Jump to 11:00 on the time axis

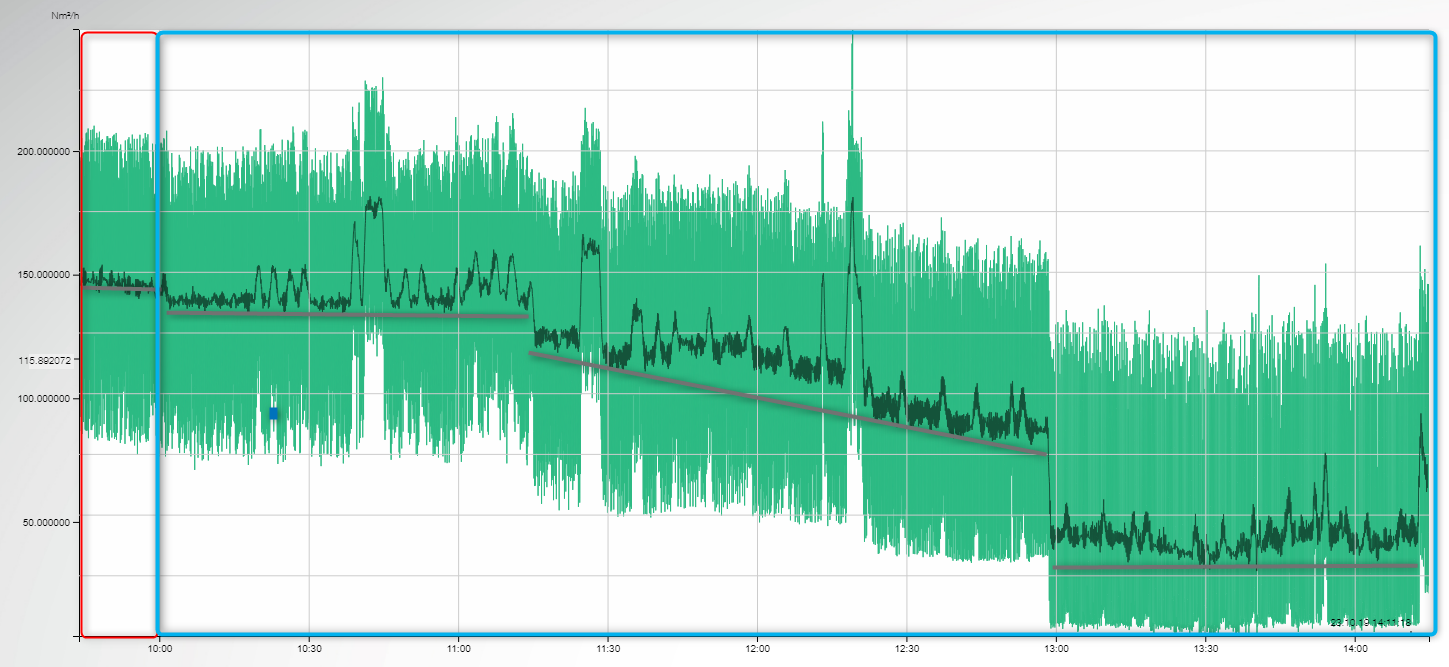pos(459,649)
